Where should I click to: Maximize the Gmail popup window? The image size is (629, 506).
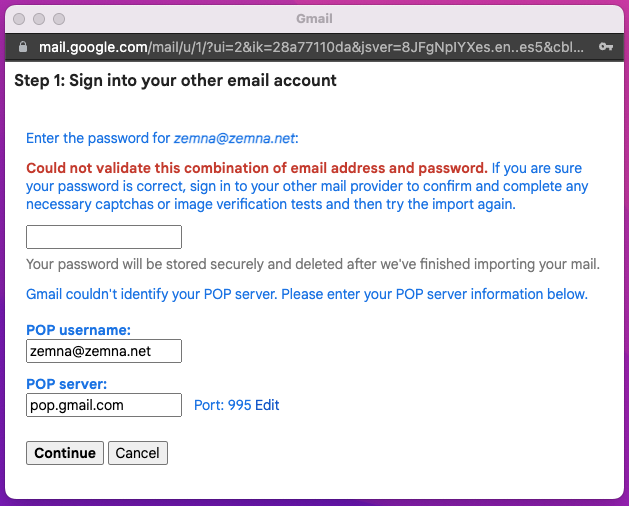coord(59,19)
